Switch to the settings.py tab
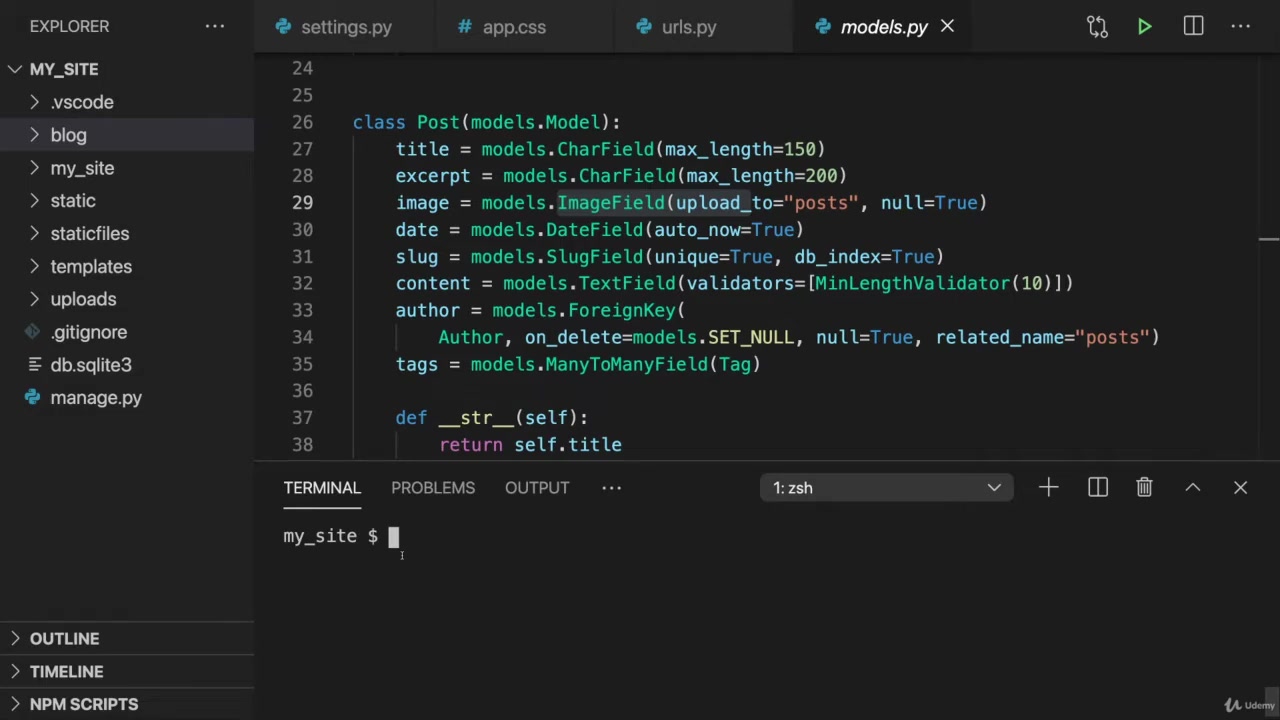This screenshot has height=720, width=1280. coord(346,27)
